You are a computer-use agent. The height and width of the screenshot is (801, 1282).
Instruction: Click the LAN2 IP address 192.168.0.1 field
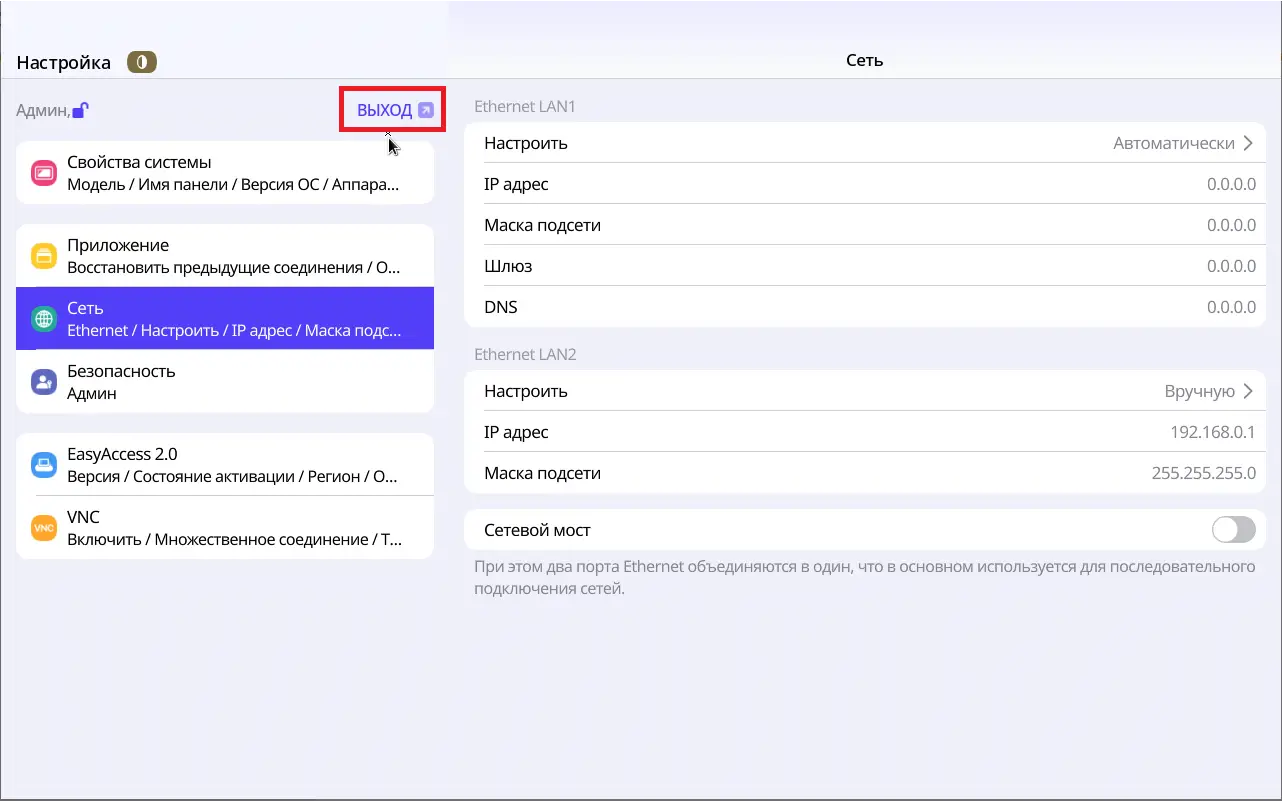pyautogui.click(x=1212, y=432)
